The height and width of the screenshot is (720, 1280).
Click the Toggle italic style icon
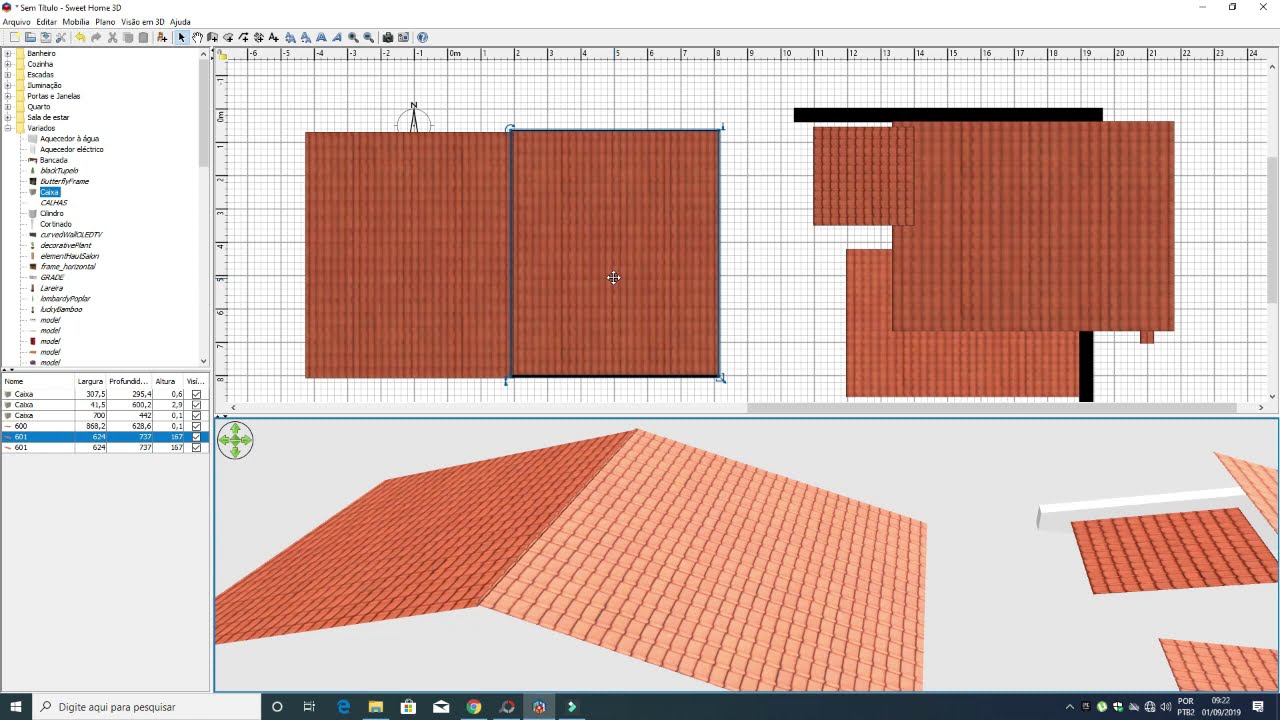point(338,37)
